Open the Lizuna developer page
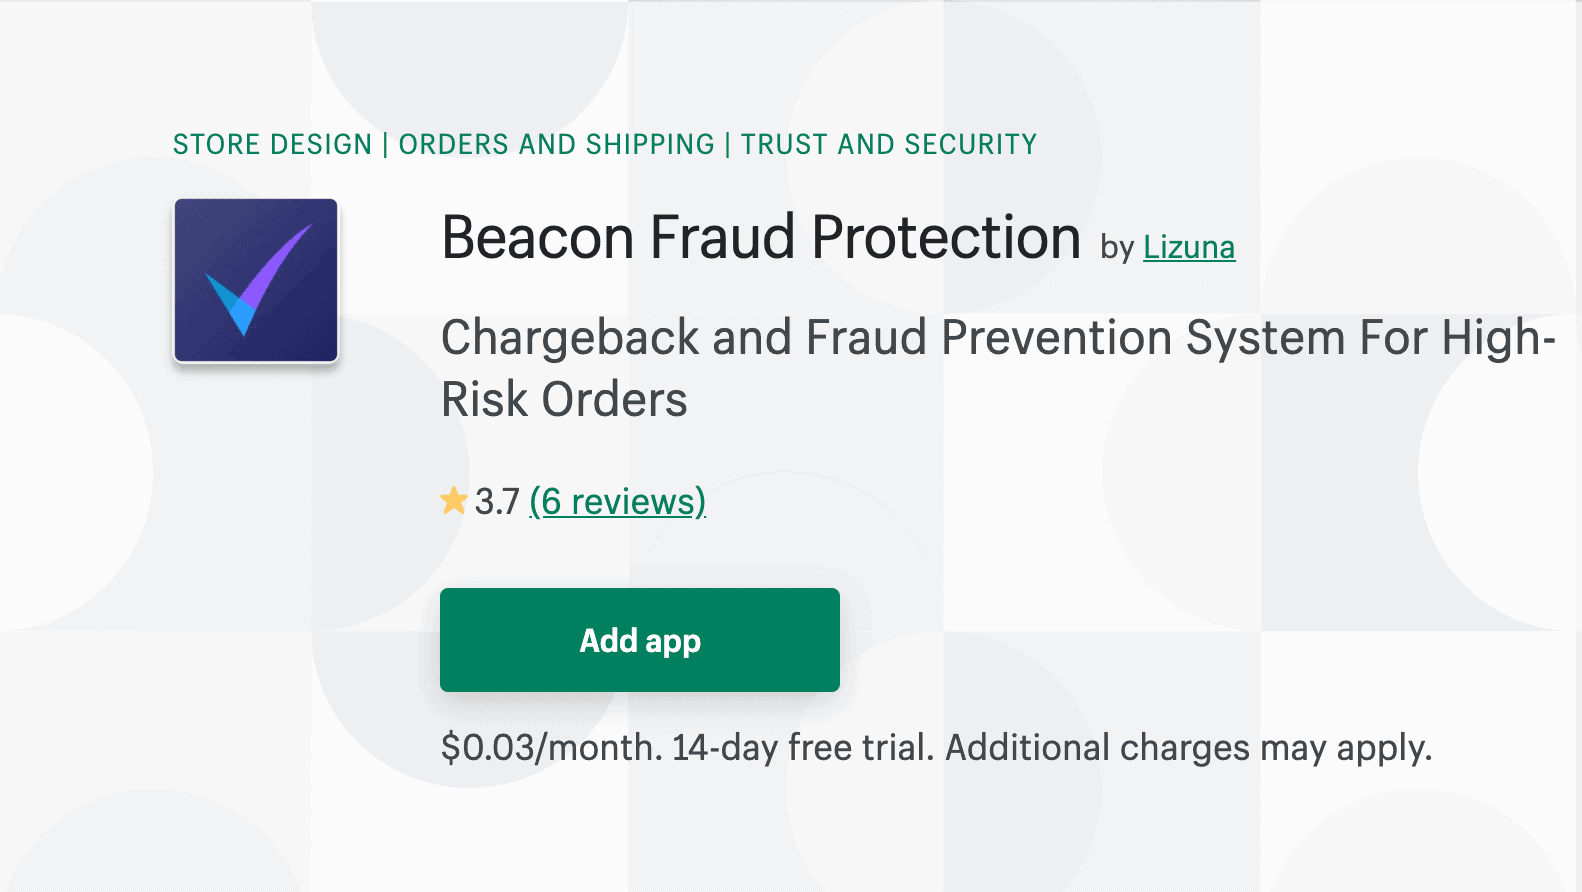Screen dimensions: 1582x892 (1189, 247)
